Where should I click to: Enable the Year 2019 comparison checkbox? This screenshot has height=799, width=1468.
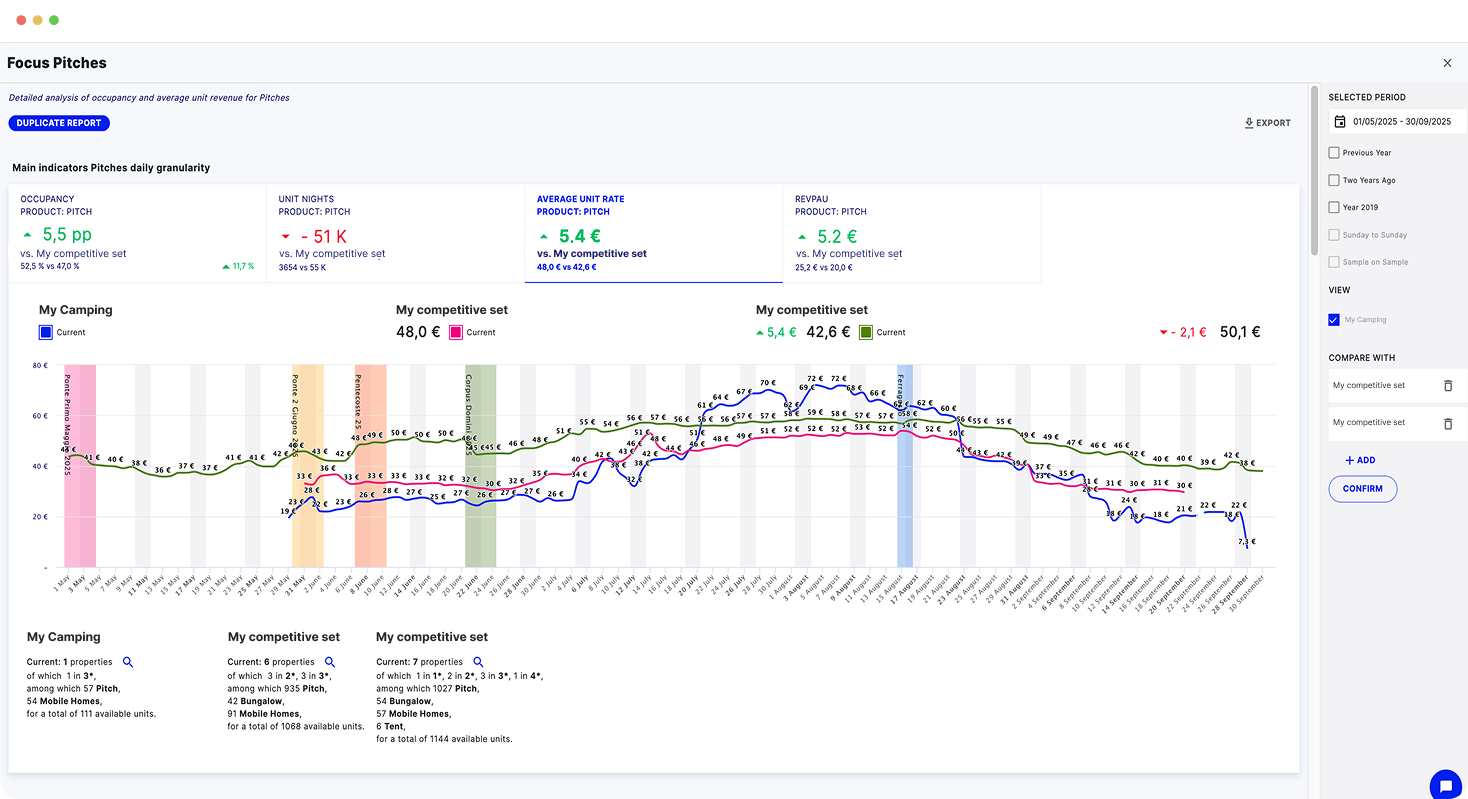coord(1334,208)
